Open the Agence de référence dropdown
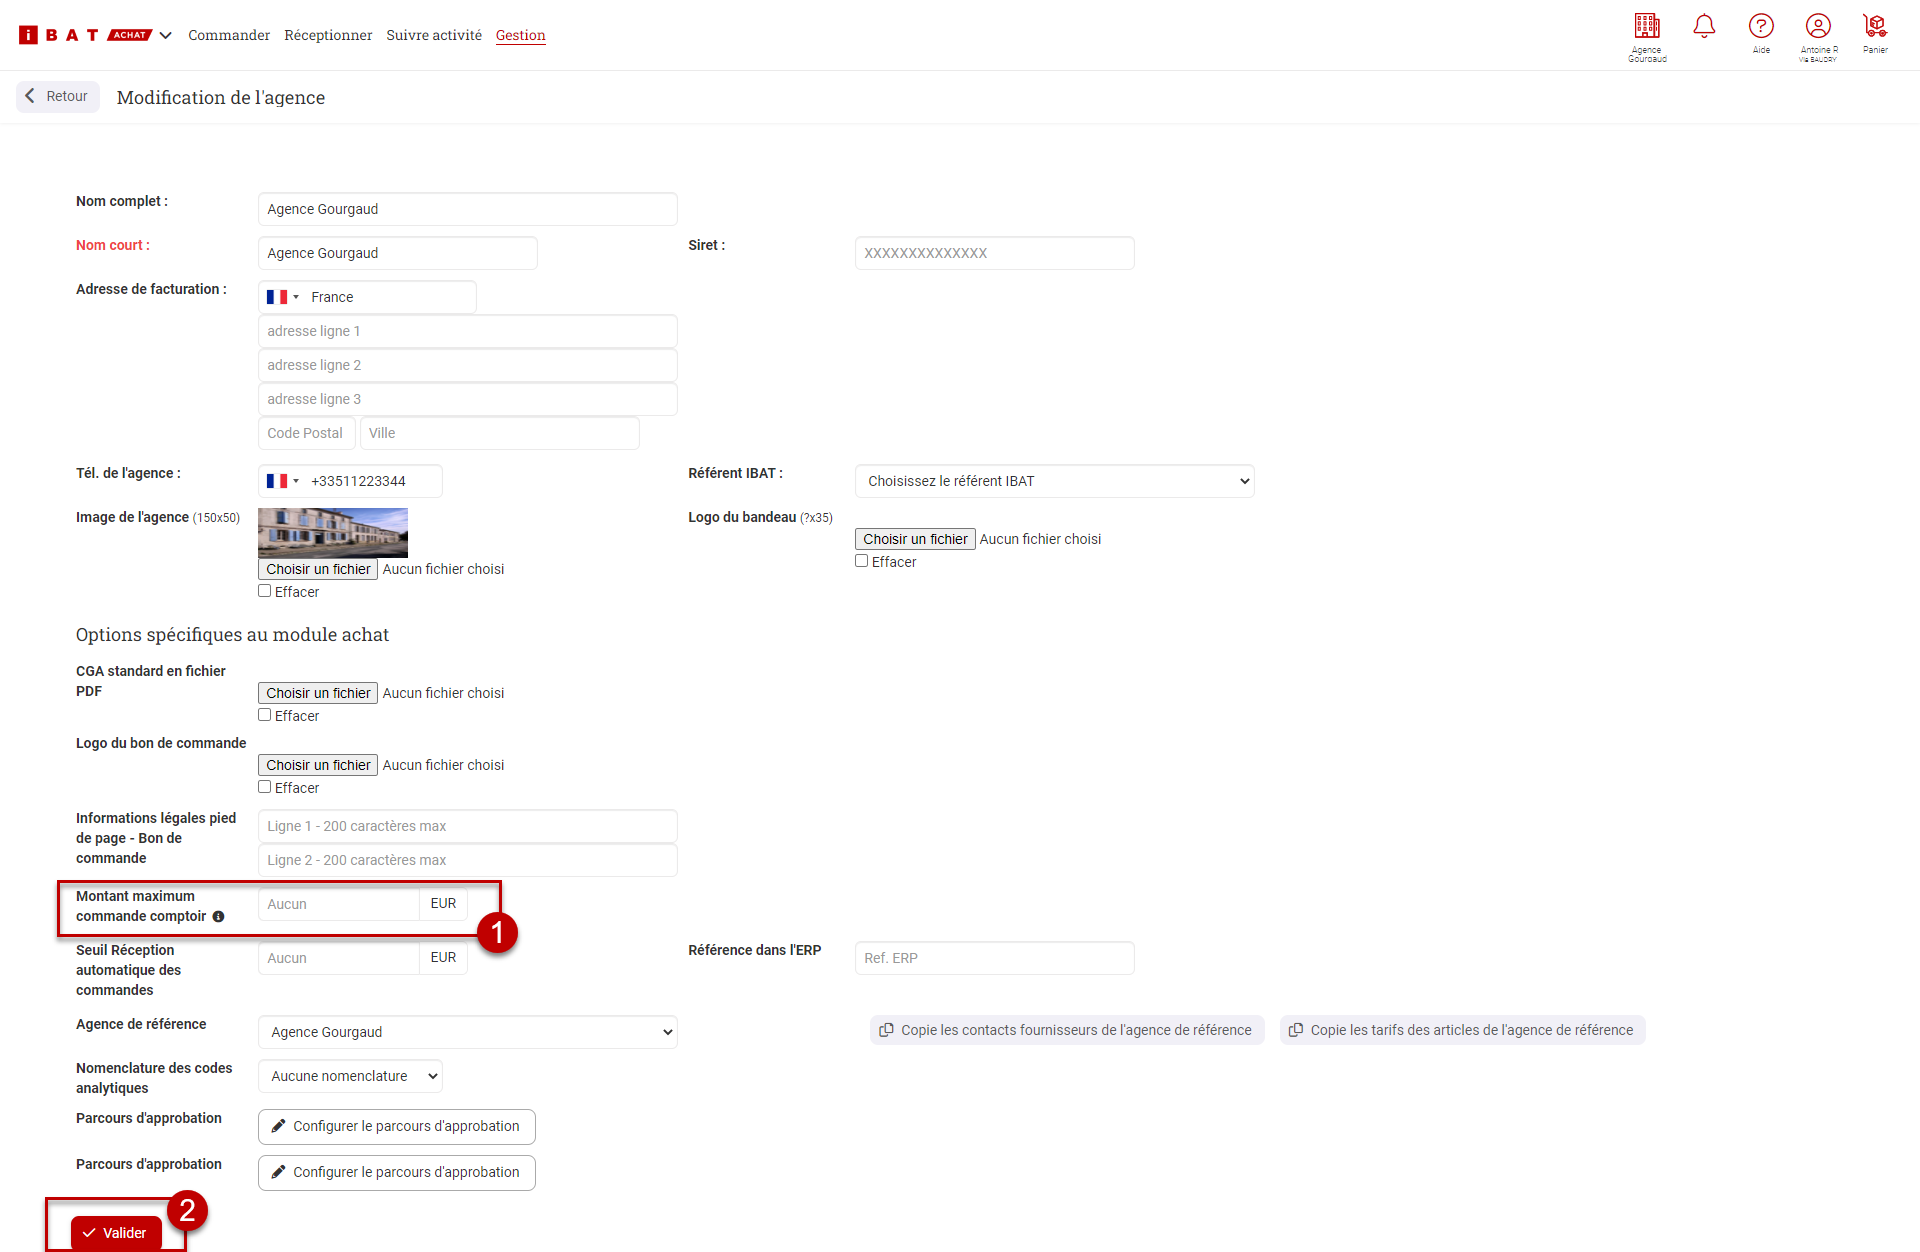This screenshot has height=1252, width=1920. [467, 1032]
